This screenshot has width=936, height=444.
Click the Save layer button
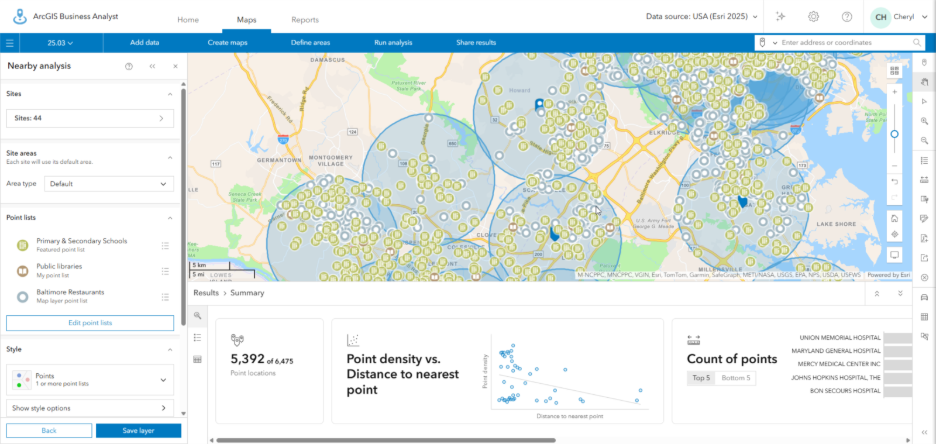click(138, 431)
